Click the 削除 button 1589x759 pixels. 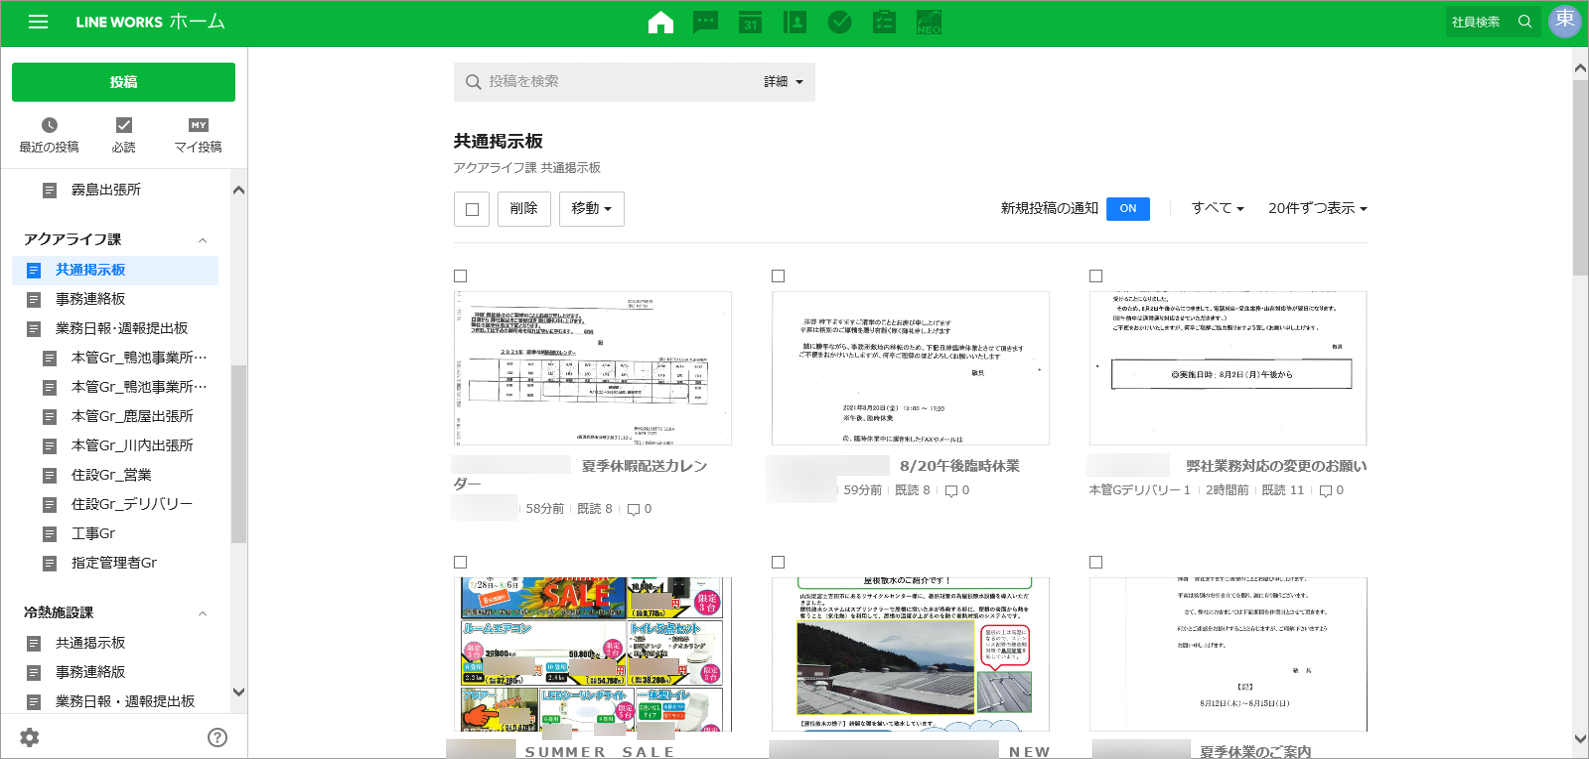click(524, 209)
